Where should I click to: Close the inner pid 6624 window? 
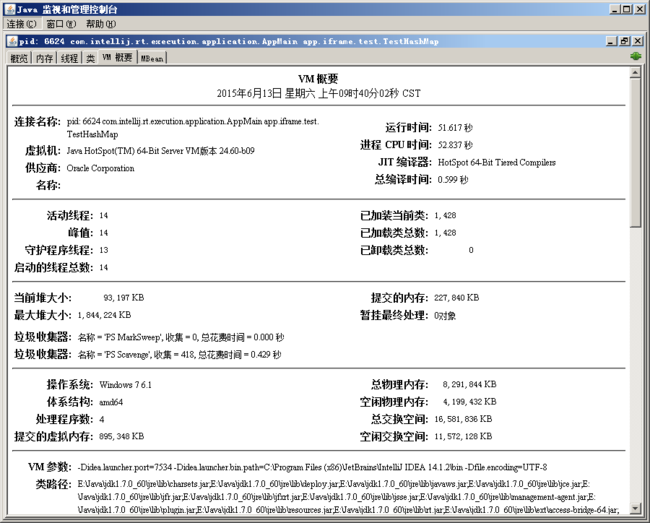tap(638, 41)
